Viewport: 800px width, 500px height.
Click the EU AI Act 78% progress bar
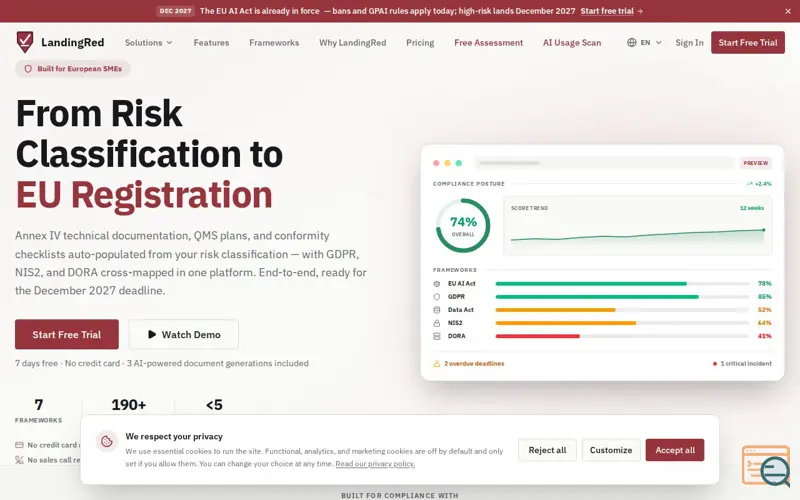[622, 284]
